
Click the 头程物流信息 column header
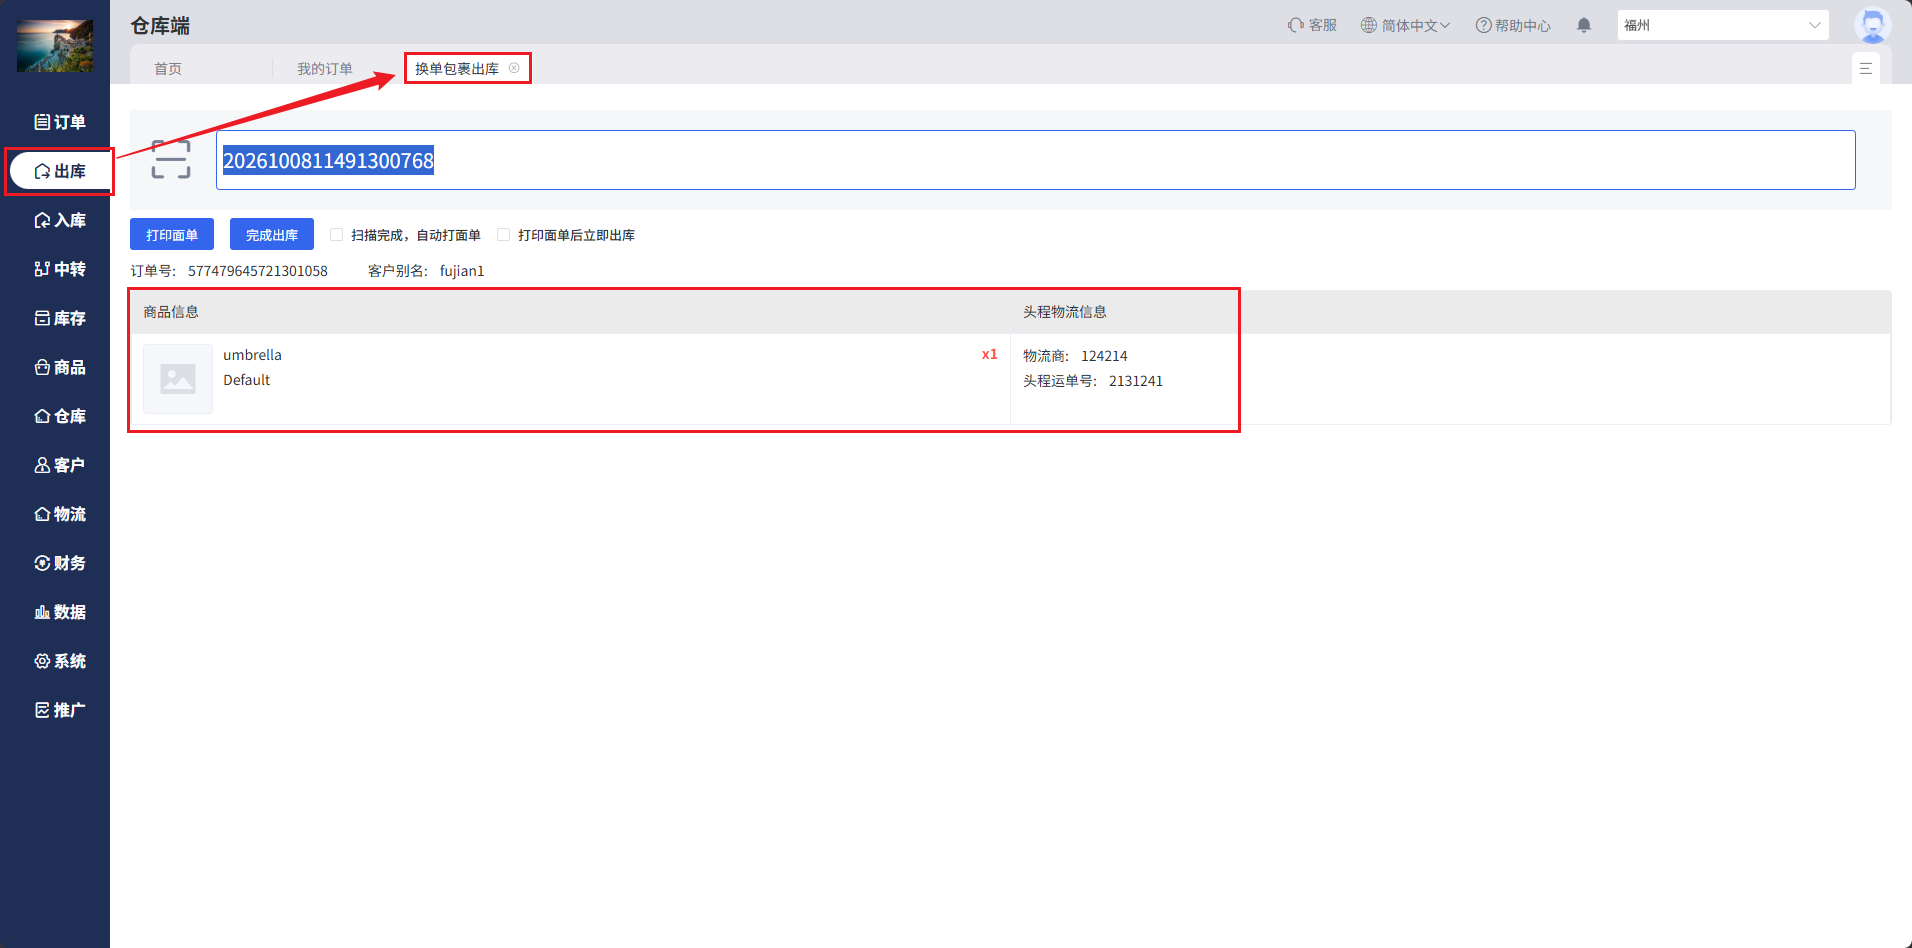point(1065,312)
